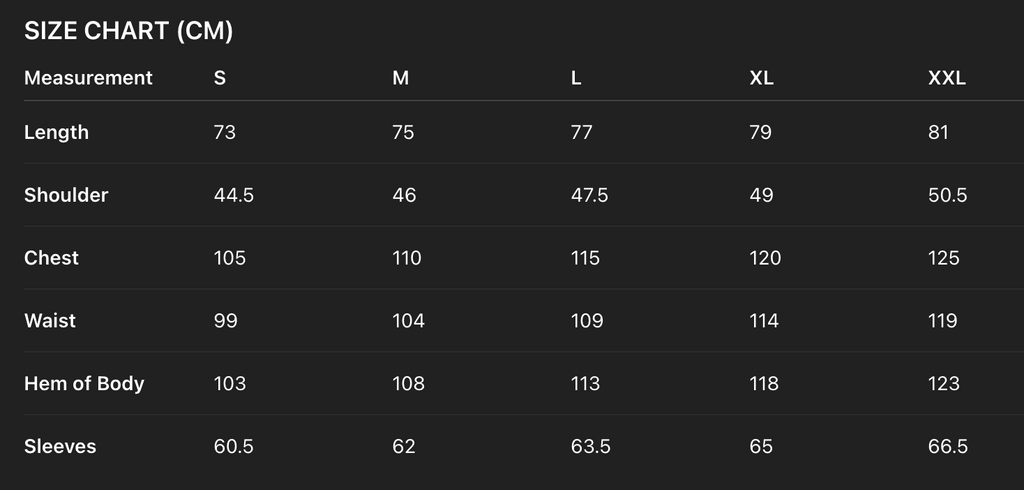Select the Chest row label
The image size is (1024, 490).
51,258
